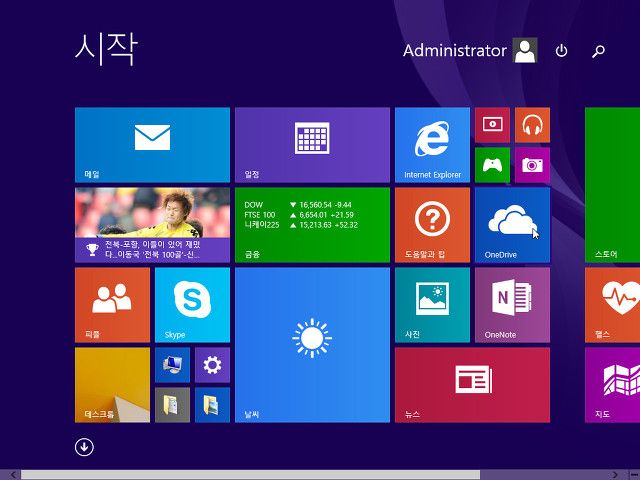Screen dimensions: 640x480
Task: Open the Photos tile
Action: (432, 305)
